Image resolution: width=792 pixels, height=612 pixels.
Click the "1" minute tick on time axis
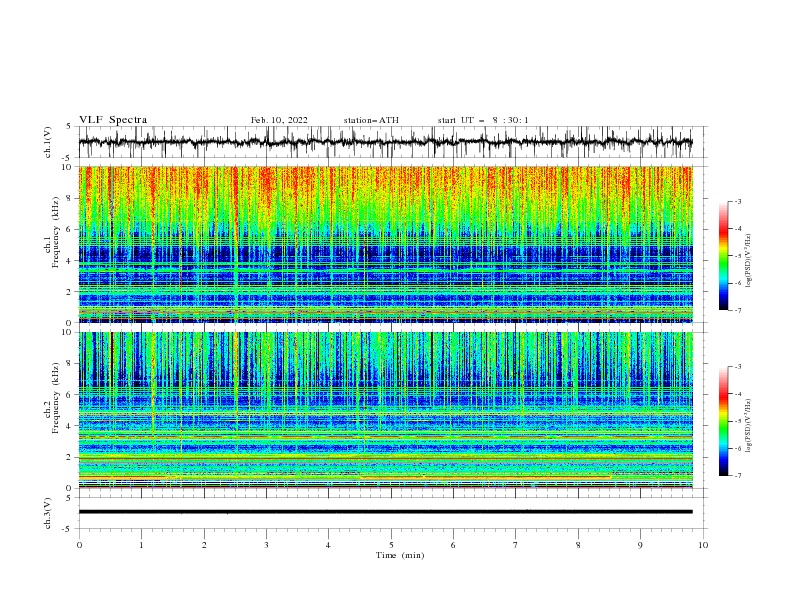coord(141,545)
